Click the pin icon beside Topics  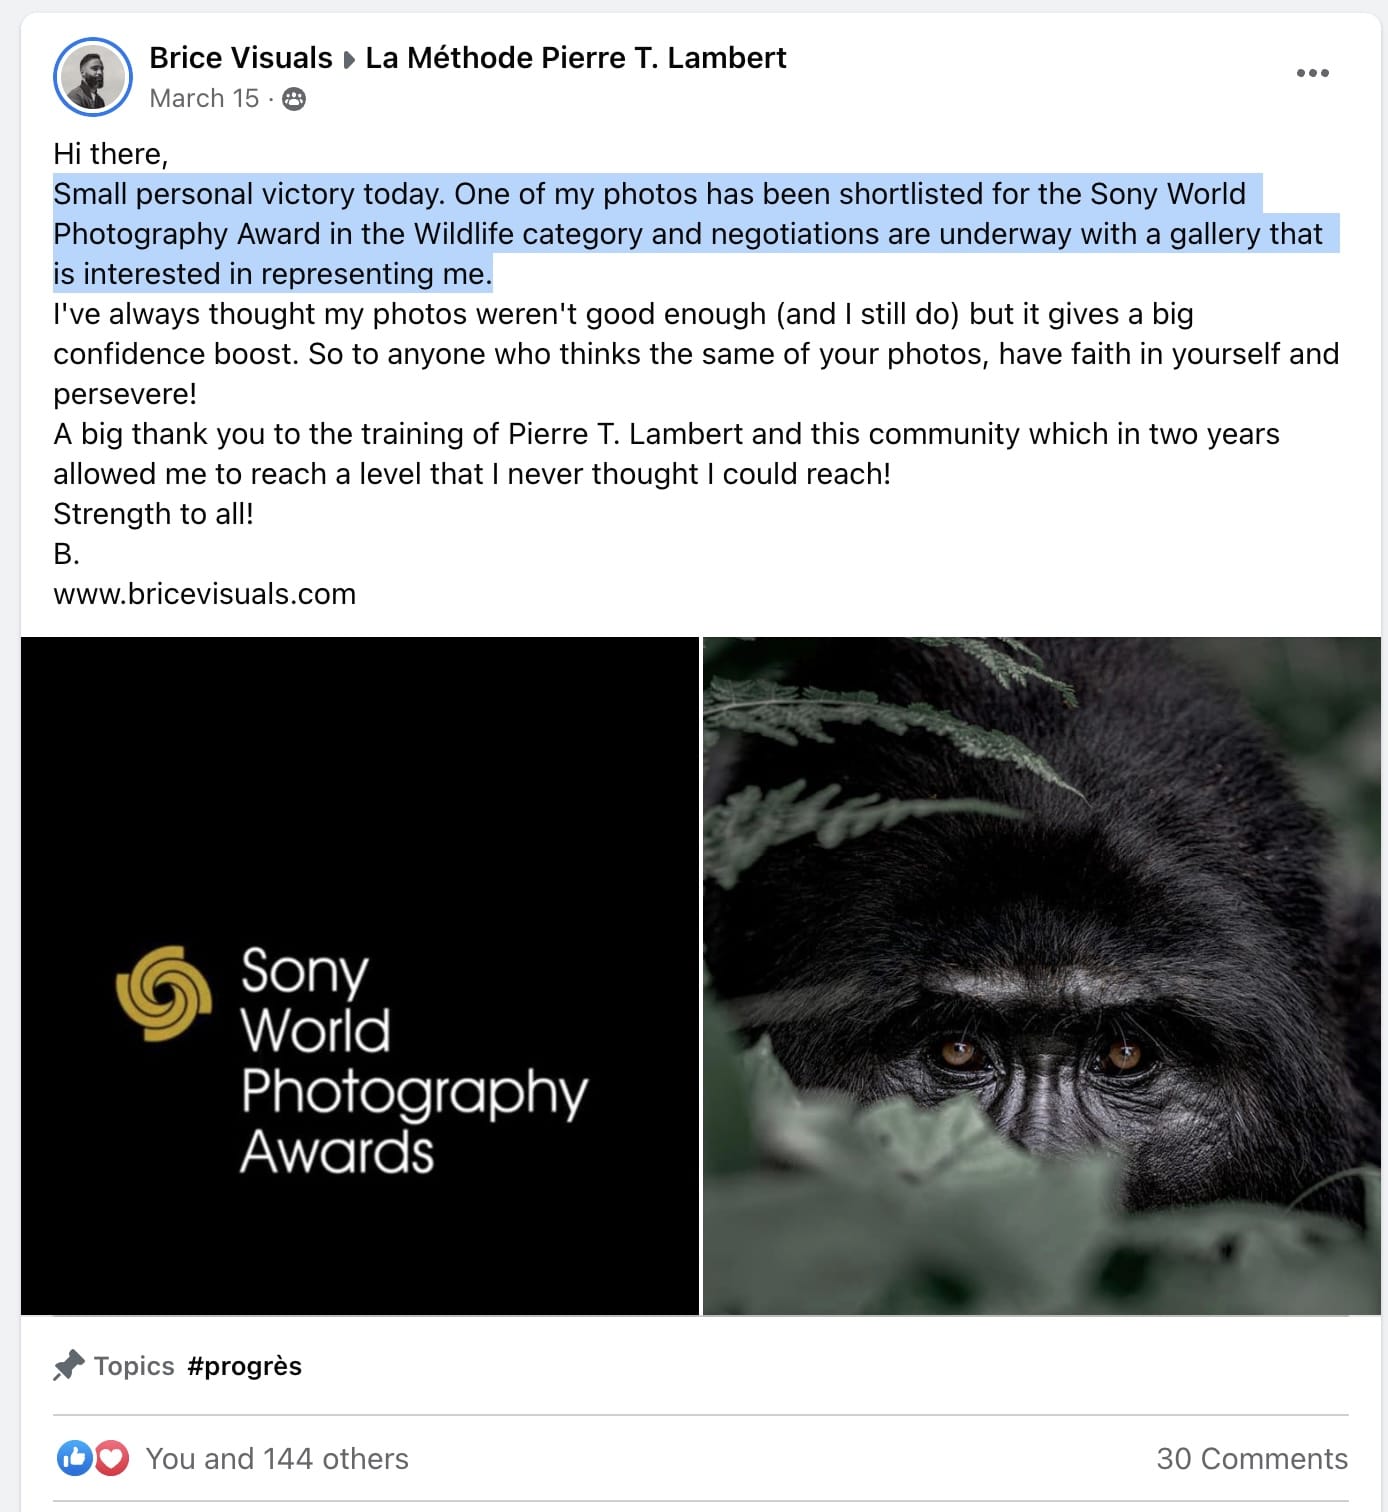pos(68,1365)
